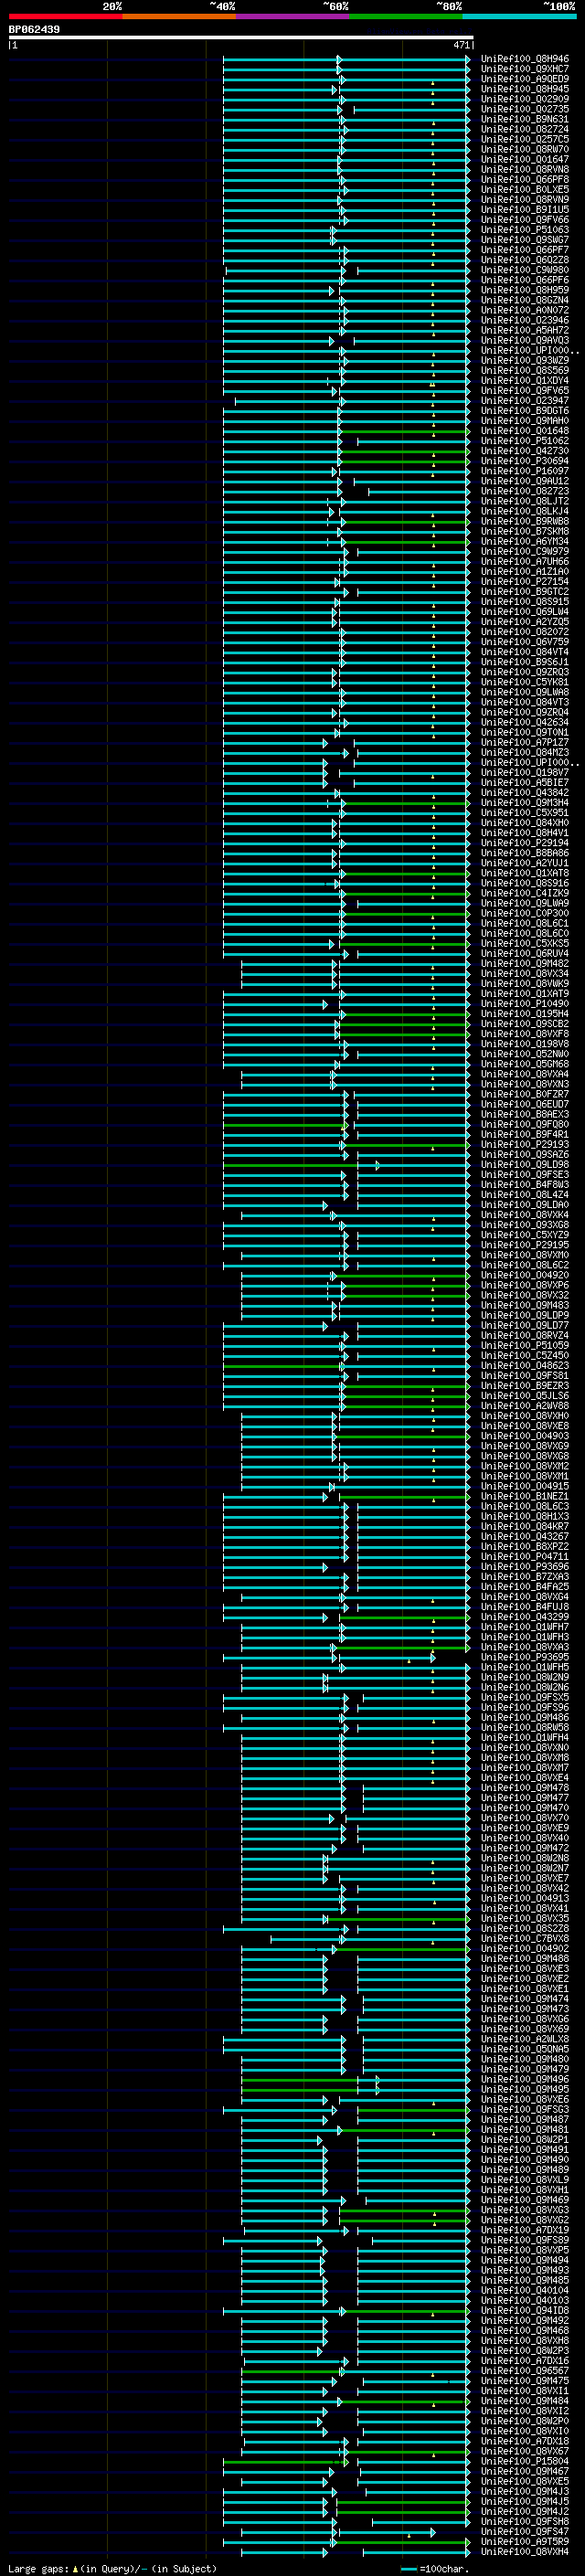
Task: Select hit UniRef100_Q9SM07
Action: pos(525,240)
